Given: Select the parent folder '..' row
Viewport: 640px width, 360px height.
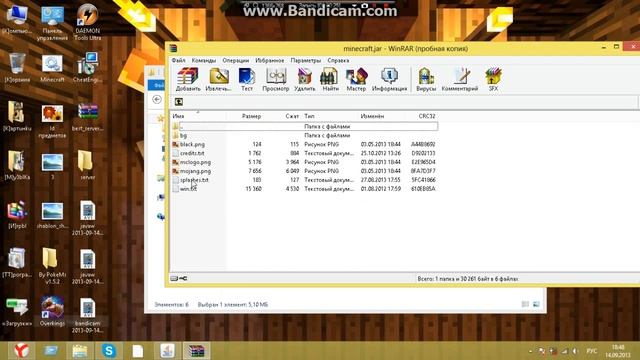Looking at the screenshot, I should click(x=304, y=127).
